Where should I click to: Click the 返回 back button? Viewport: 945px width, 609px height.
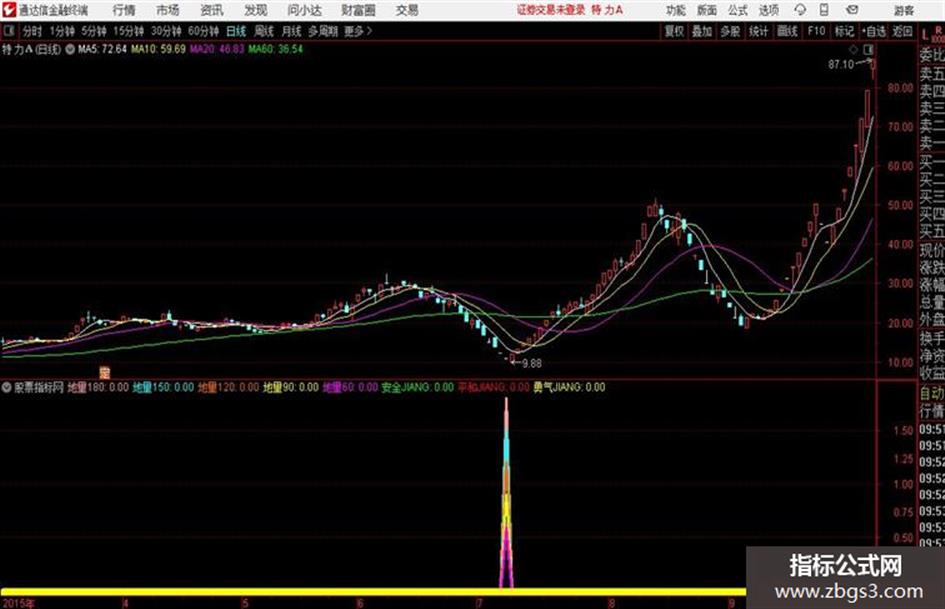click(902, 31)
